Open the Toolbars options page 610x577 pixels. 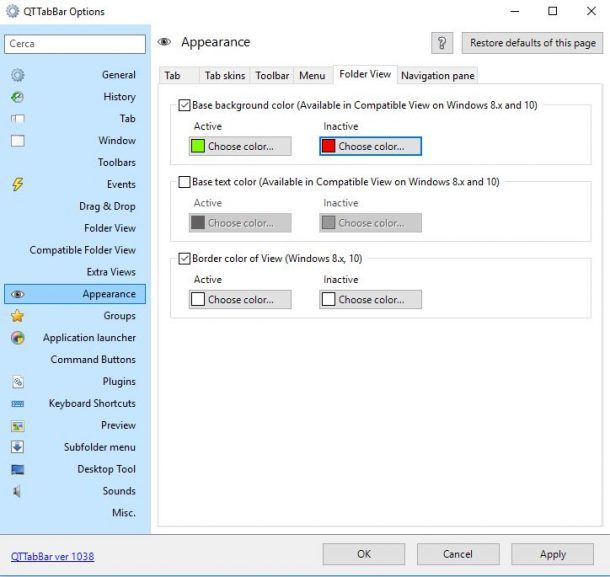click(75, 162)
